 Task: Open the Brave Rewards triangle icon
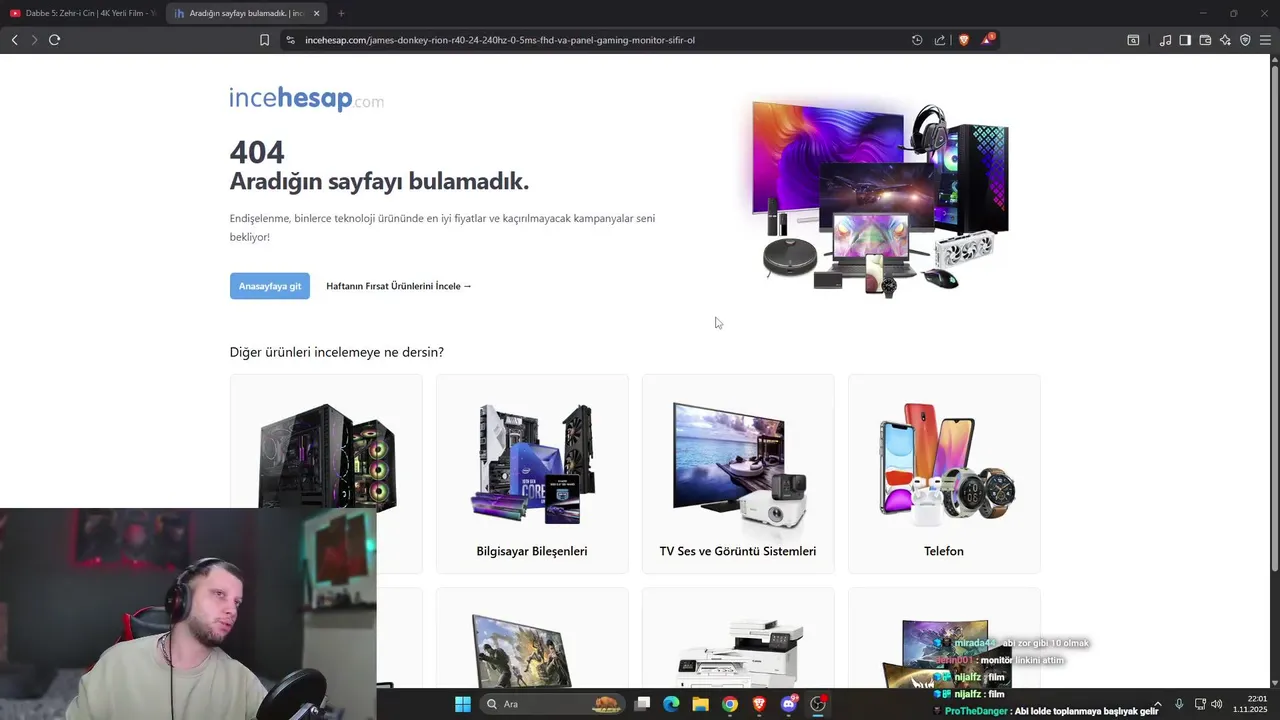click(988, 39)
